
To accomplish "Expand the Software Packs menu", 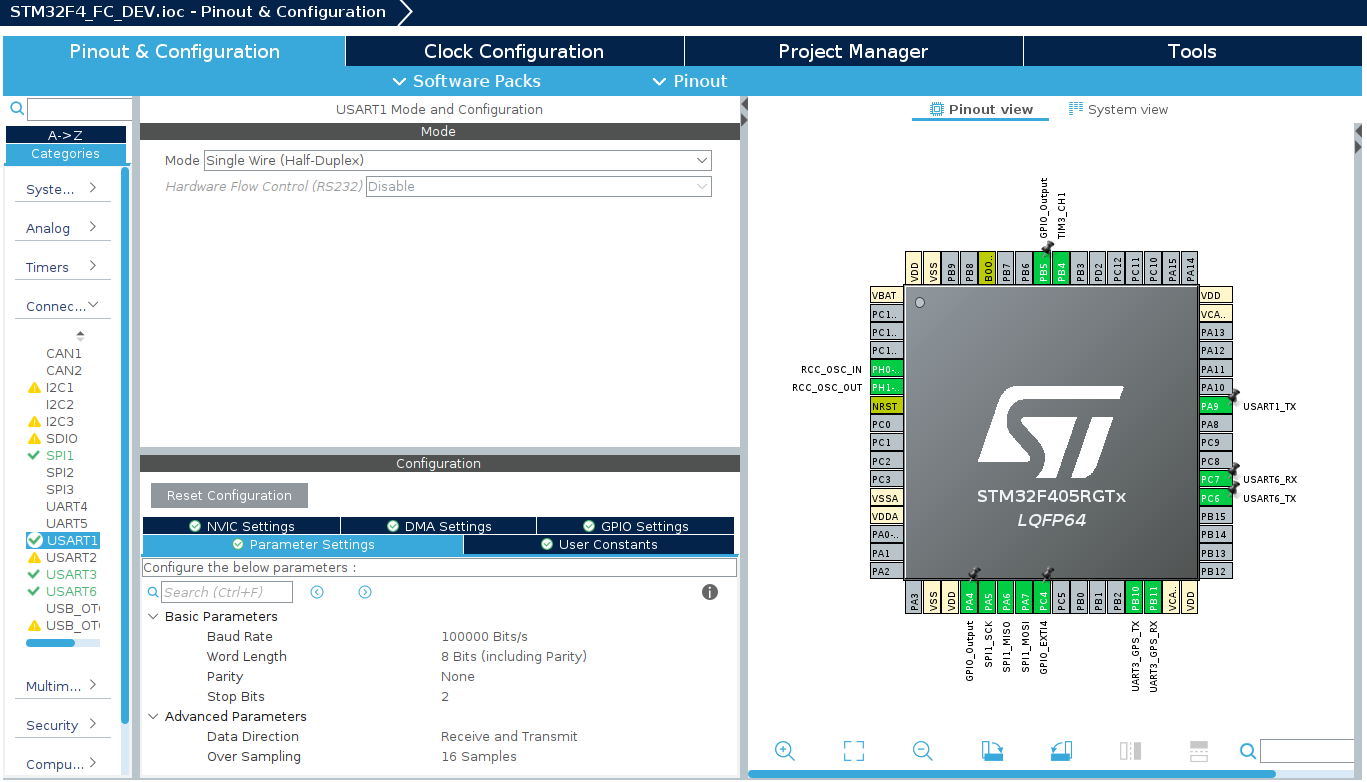I will click(x=466, y=81).
